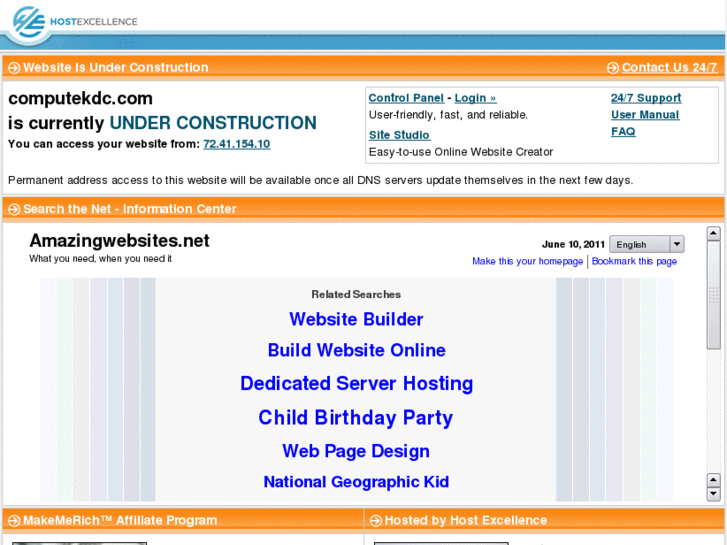Click the Hosted by Host Excellence header
This screenshot has width=727, height=545.
click(x=466, y=520)
